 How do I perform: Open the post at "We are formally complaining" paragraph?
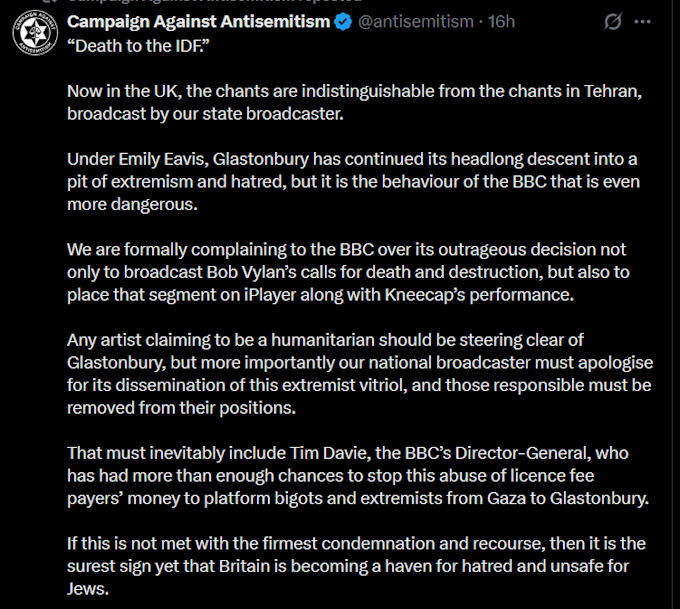point(348,272)
